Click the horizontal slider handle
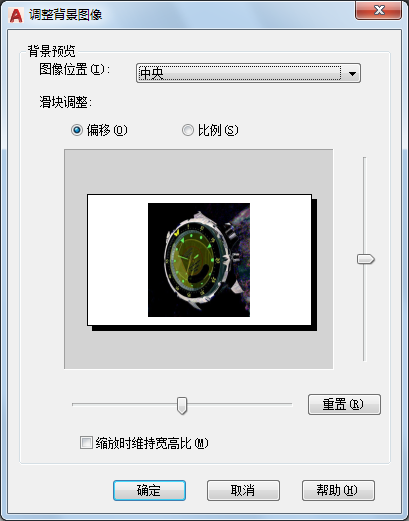The height and width of the screenshot is (521, 409). coord(182,405)
